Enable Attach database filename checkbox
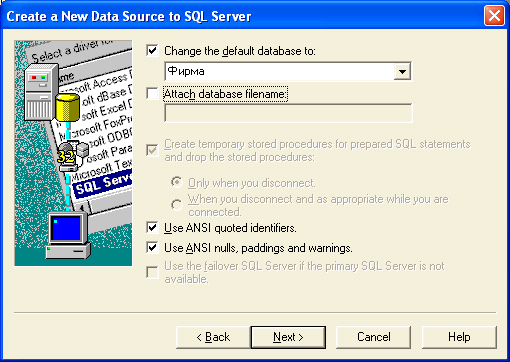This screenshot has width=510, height=362. (152, 94)
